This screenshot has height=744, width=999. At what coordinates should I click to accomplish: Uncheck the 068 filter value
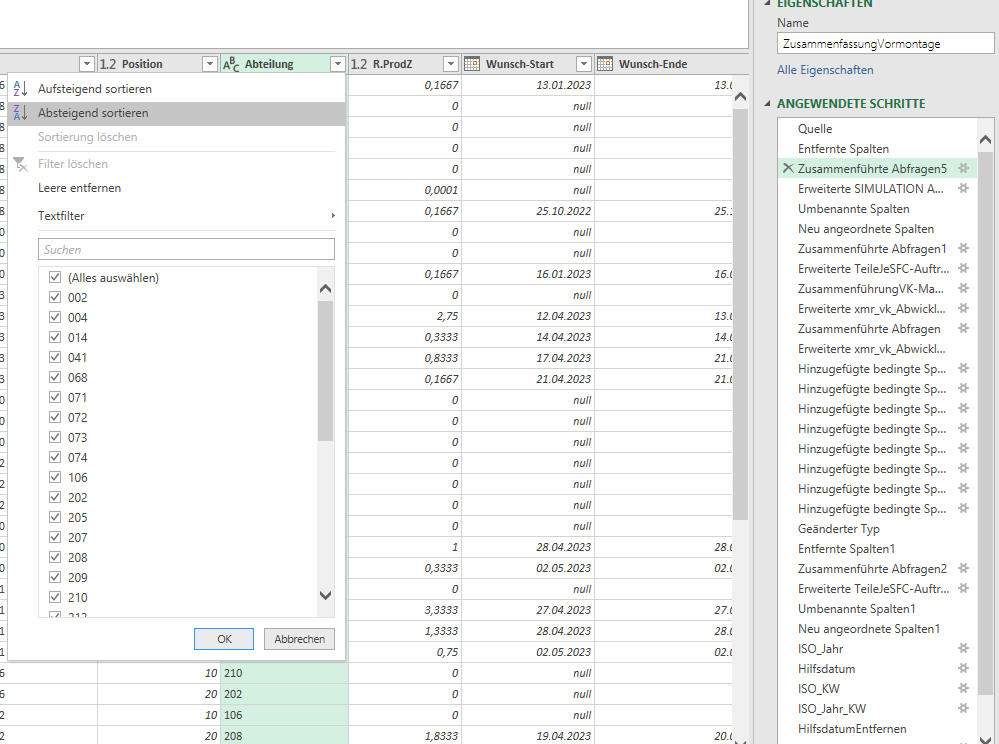[x=55, y=377]
